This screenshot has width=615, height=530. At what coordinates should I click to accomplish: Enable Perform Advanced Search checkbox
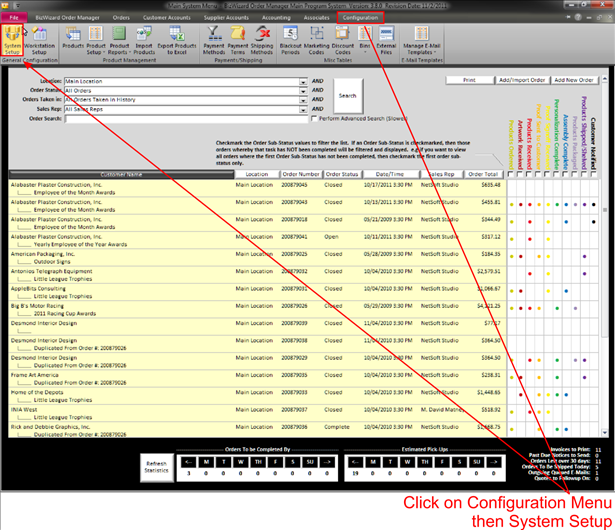[x=316, y=118]
